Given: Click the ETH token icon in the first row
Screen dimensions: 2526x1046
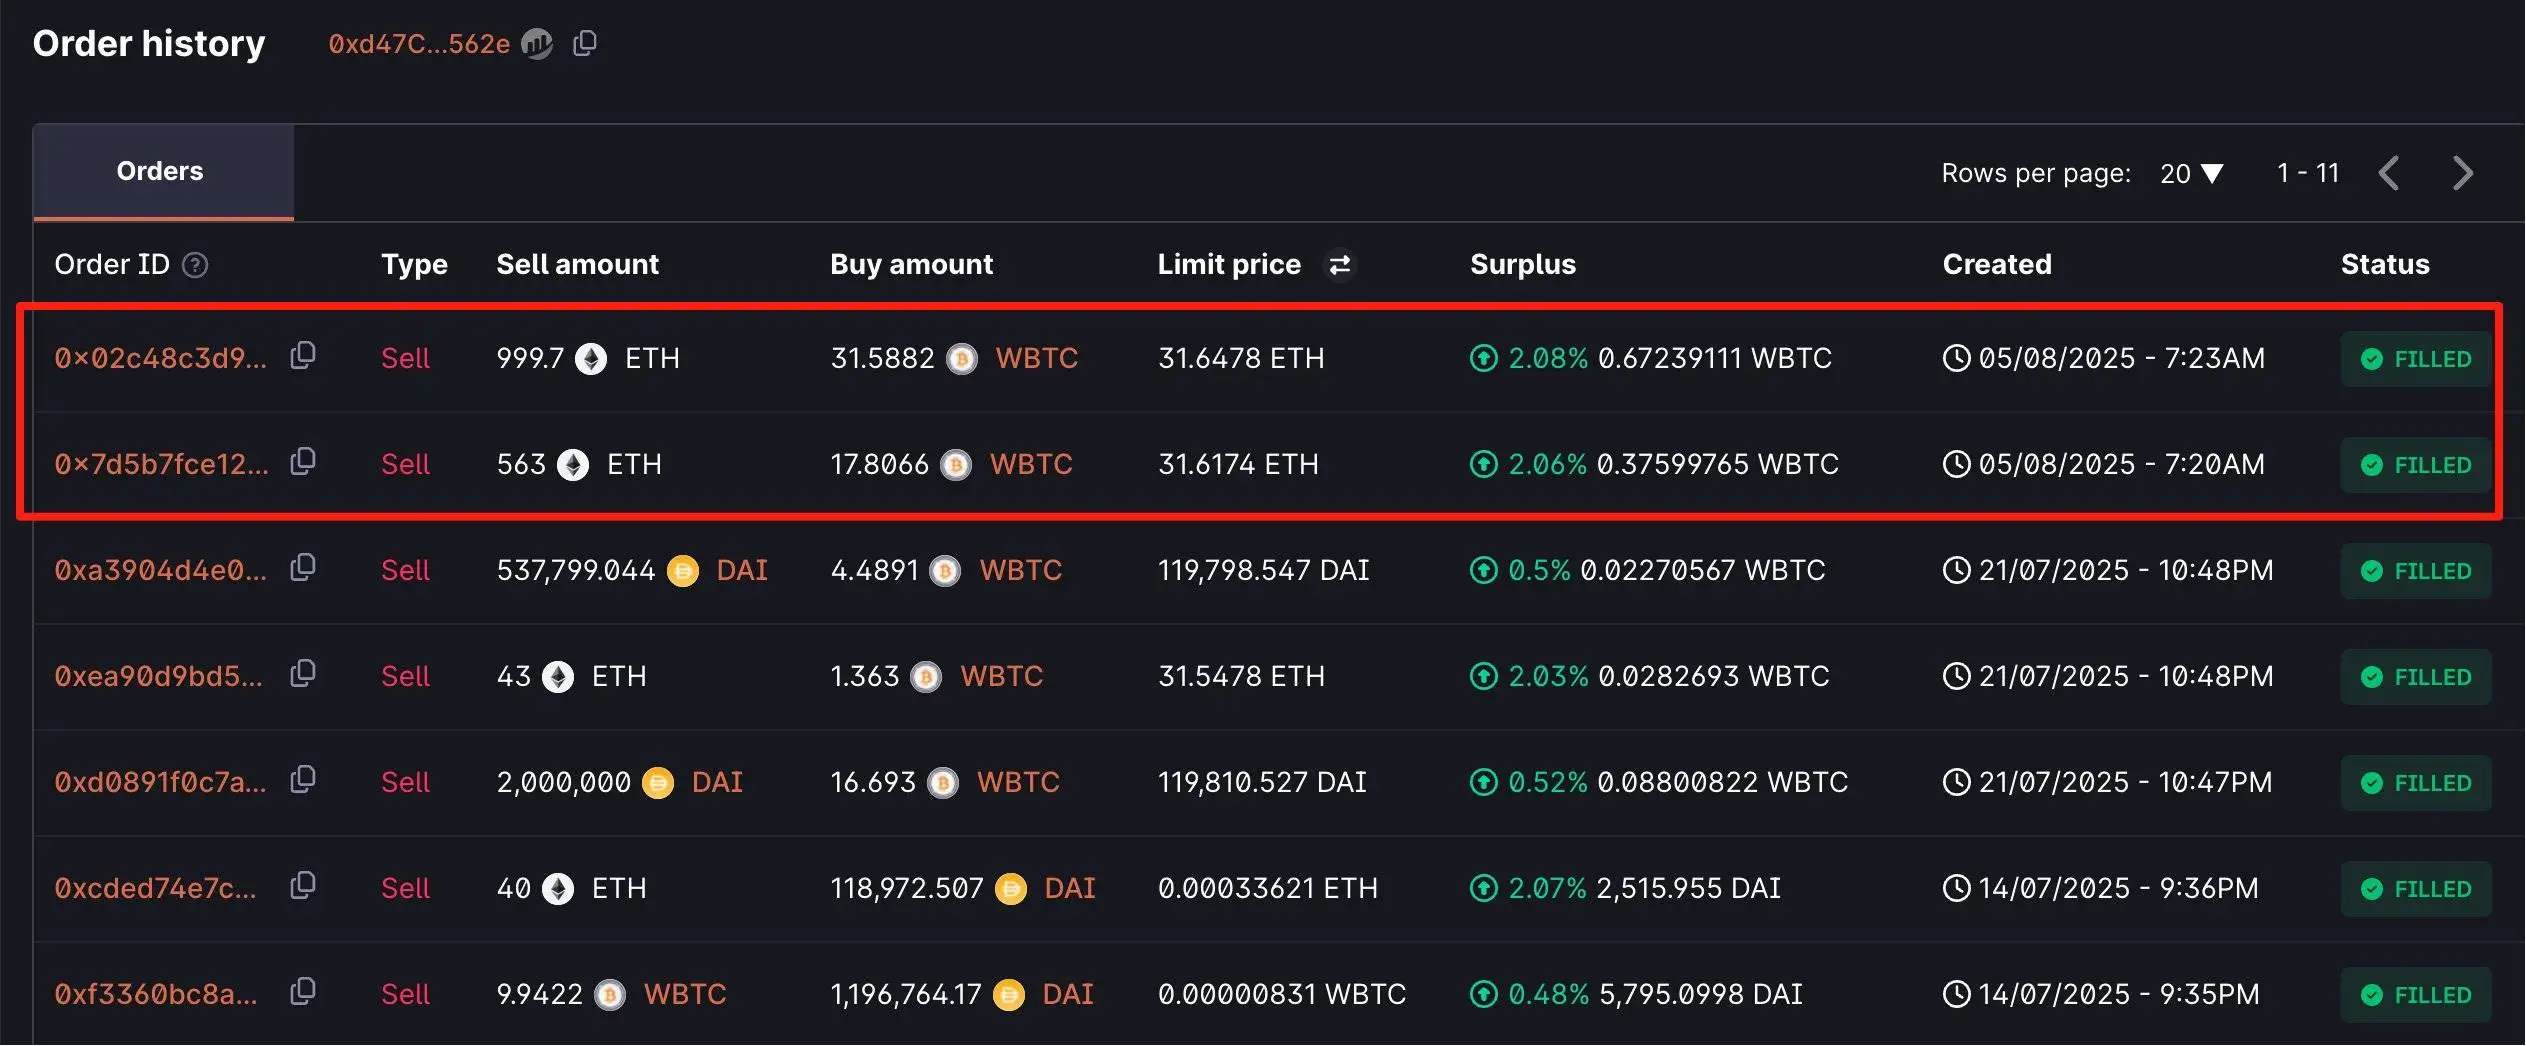Looking at the screenshot, I should pyautogui.click(x=592, y=358).
